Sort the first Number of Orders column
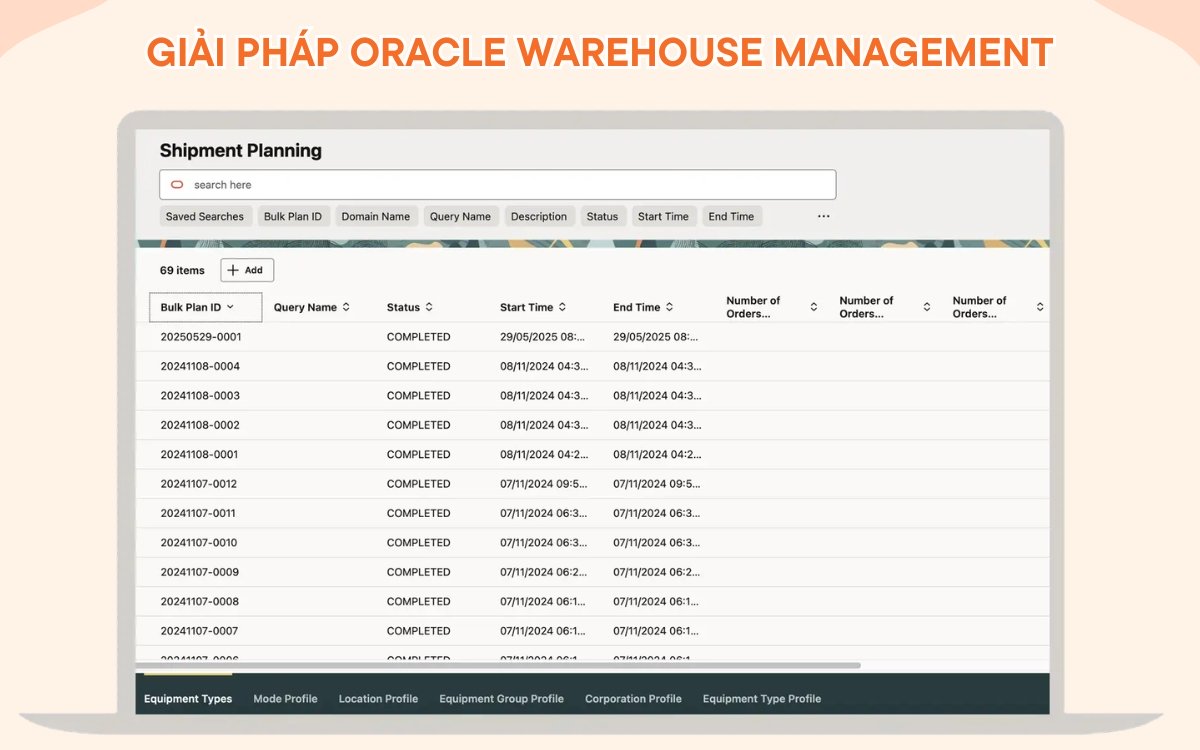The height and width of the screenshot is (750, 1200). [813, 307]
